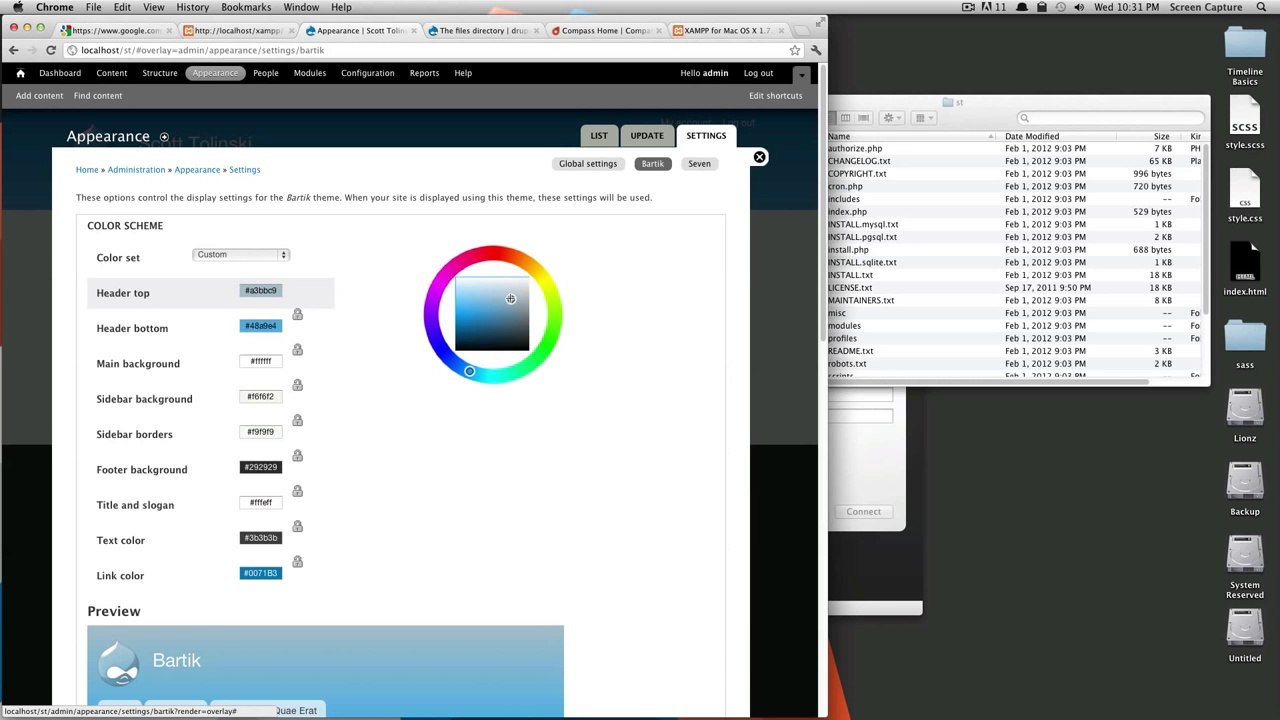Image resolution: width=1280 pixels, height=720 pixels.
Task: Toggle lock between Sidebar borders and Footer background
Action: coord(297,456)
